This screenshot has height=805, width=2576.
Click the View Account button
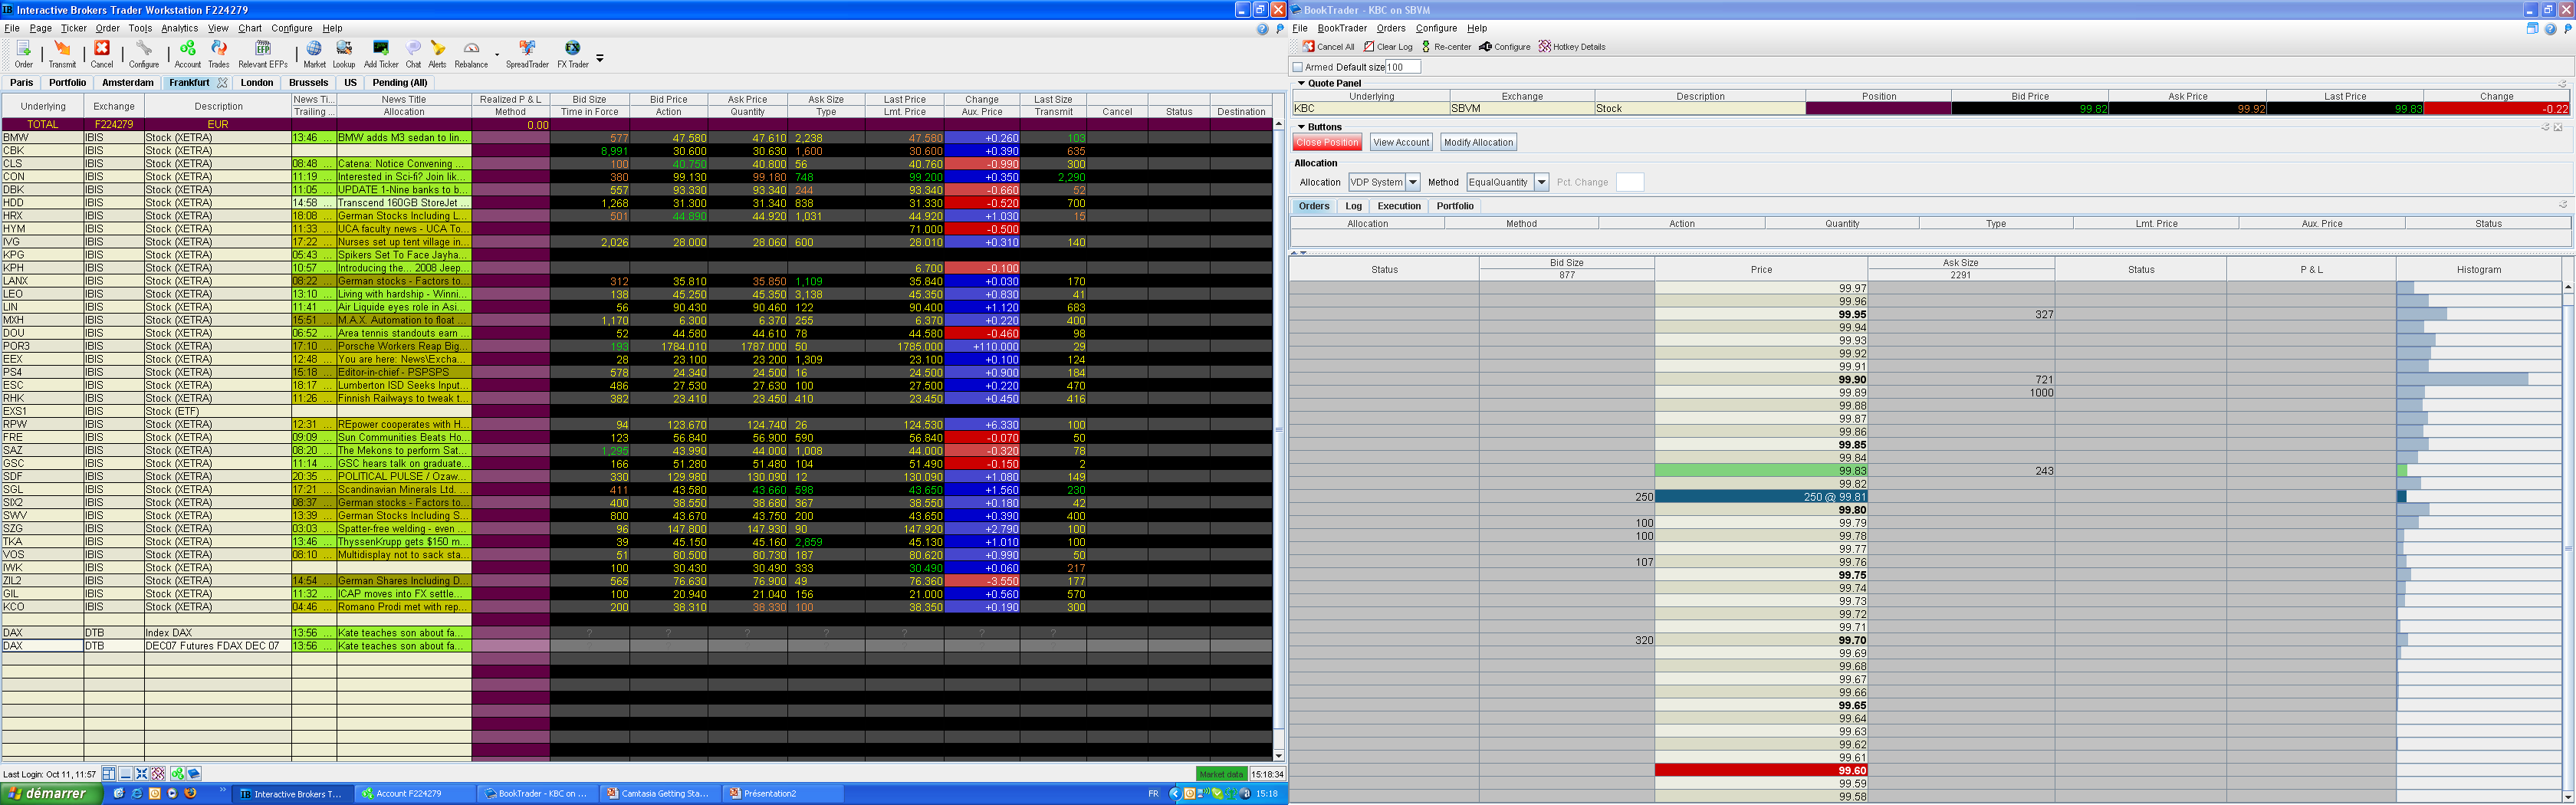(1401, 142)
